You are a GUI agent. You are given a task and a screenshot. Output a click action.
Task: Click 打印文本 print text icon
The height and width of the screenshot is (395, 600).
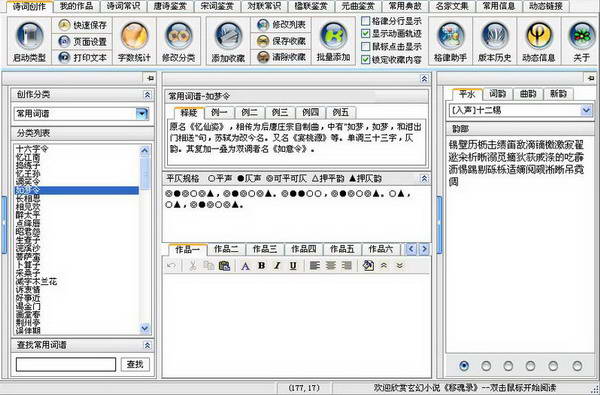click(64, 58)
